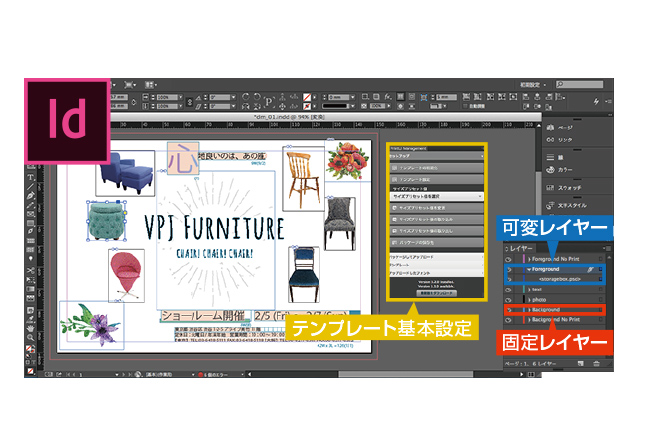The width and height of the screenshot is (646, 440).
Task: Click the 最新版をダウンロード button
Action: [436, 293]
